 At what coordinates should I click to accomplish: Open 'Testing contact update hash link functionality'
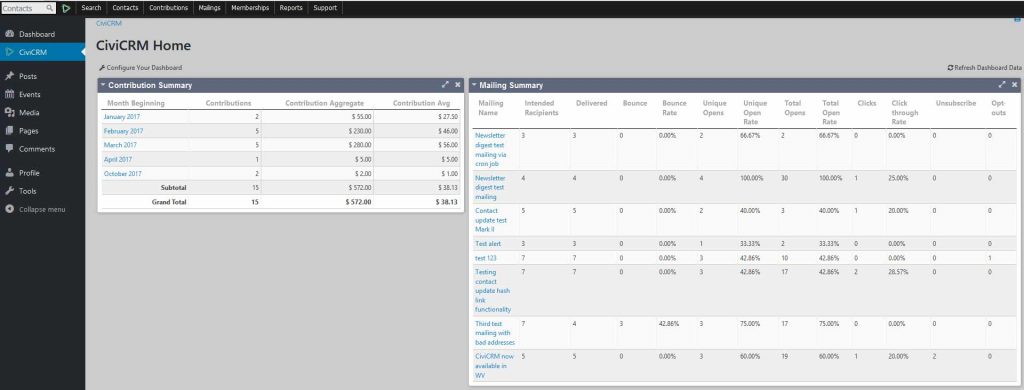coord(493,291)
